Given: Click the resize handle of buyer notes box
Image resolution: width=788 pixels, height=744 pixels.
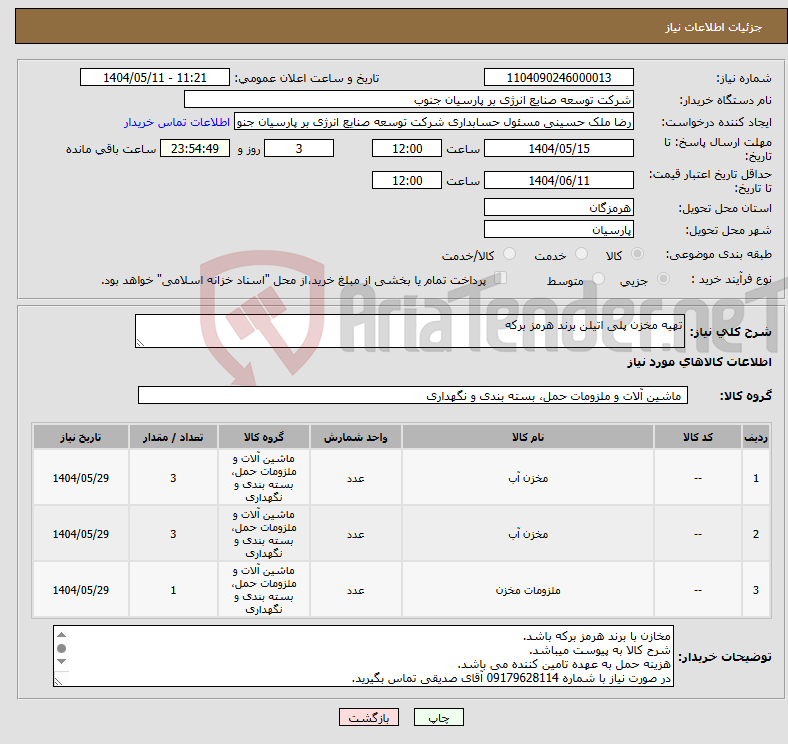Looking at the screenshot, I should (x=59, y=681).
